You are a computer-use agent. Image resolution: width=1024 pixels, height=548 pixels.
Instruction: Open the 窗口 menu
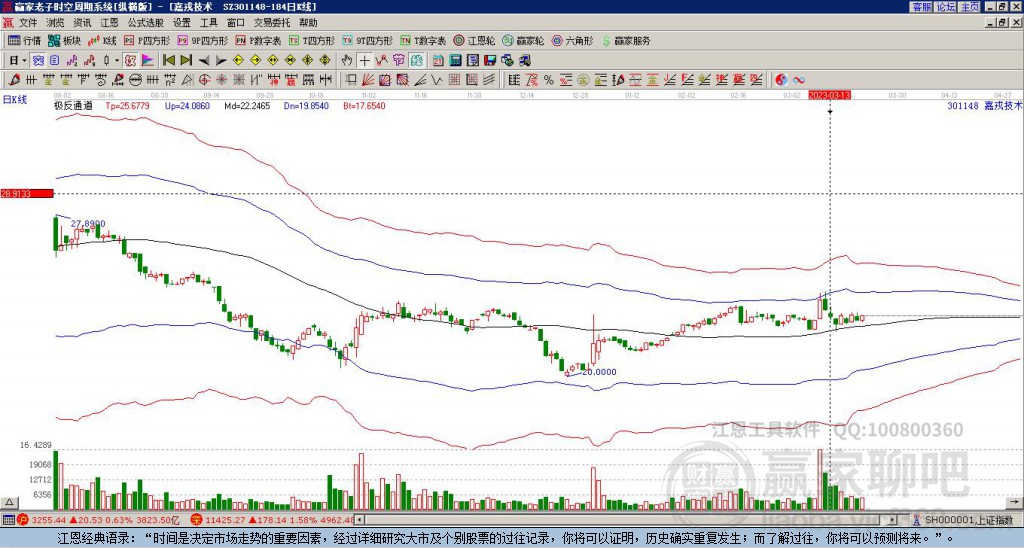pyautogui.click(x=236, y=23)
